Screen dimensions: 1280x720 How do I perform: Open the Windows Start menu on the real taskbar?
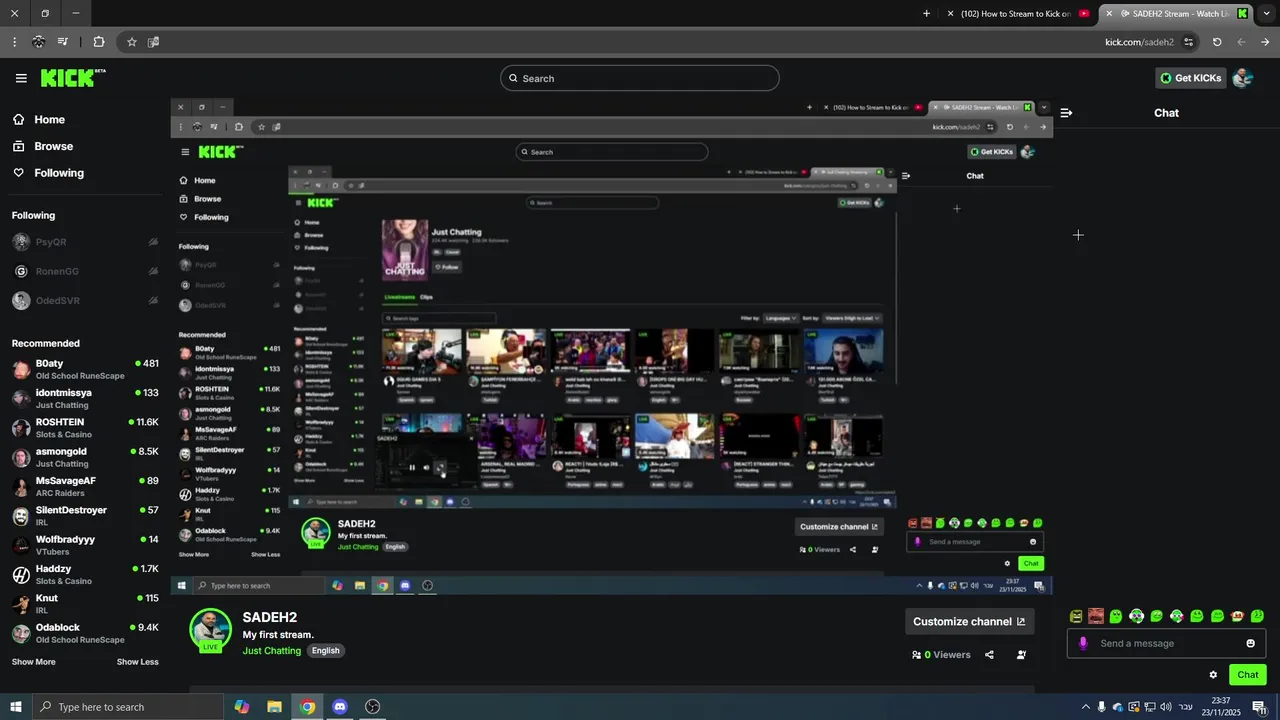16,707
